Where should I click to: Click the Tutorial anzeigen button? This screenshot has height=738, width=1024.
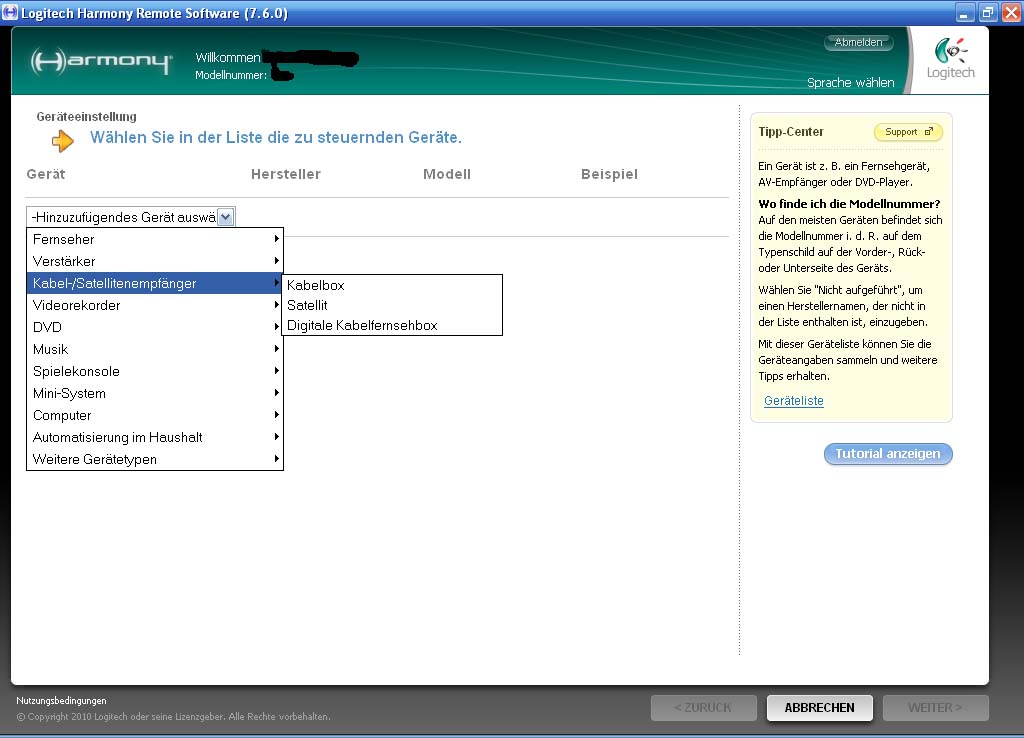tap(888, 454)
